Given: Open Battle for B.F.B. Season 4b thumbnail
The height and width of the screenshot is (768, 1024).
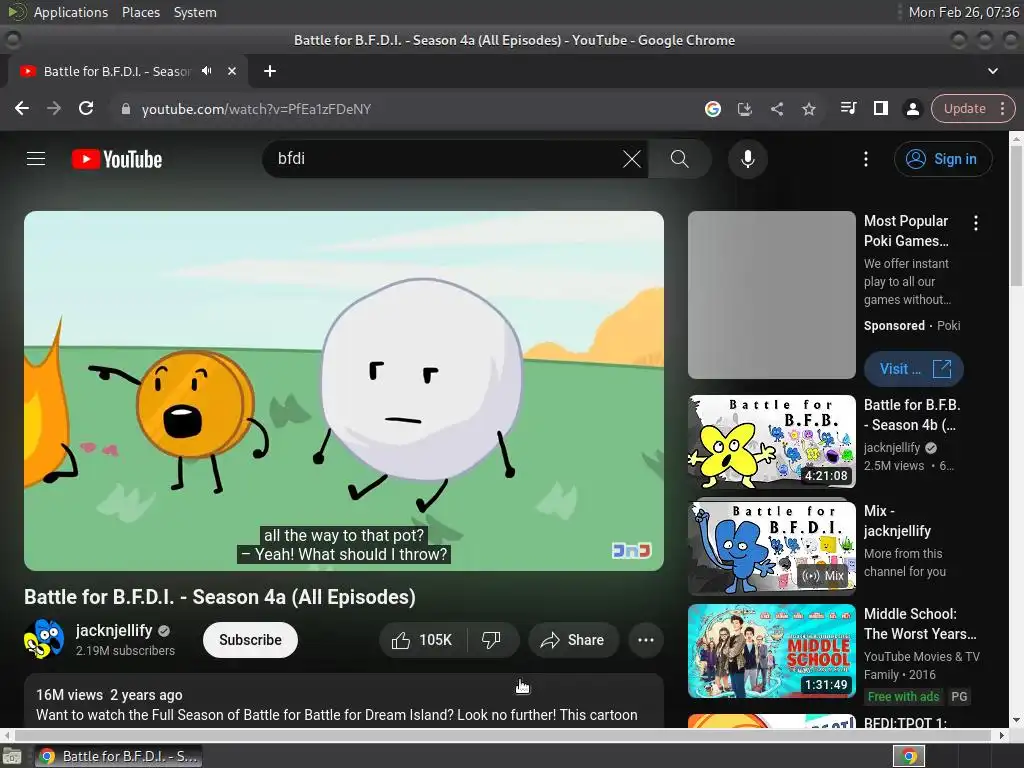Looking at the screenshot, I should click(772, 441).
